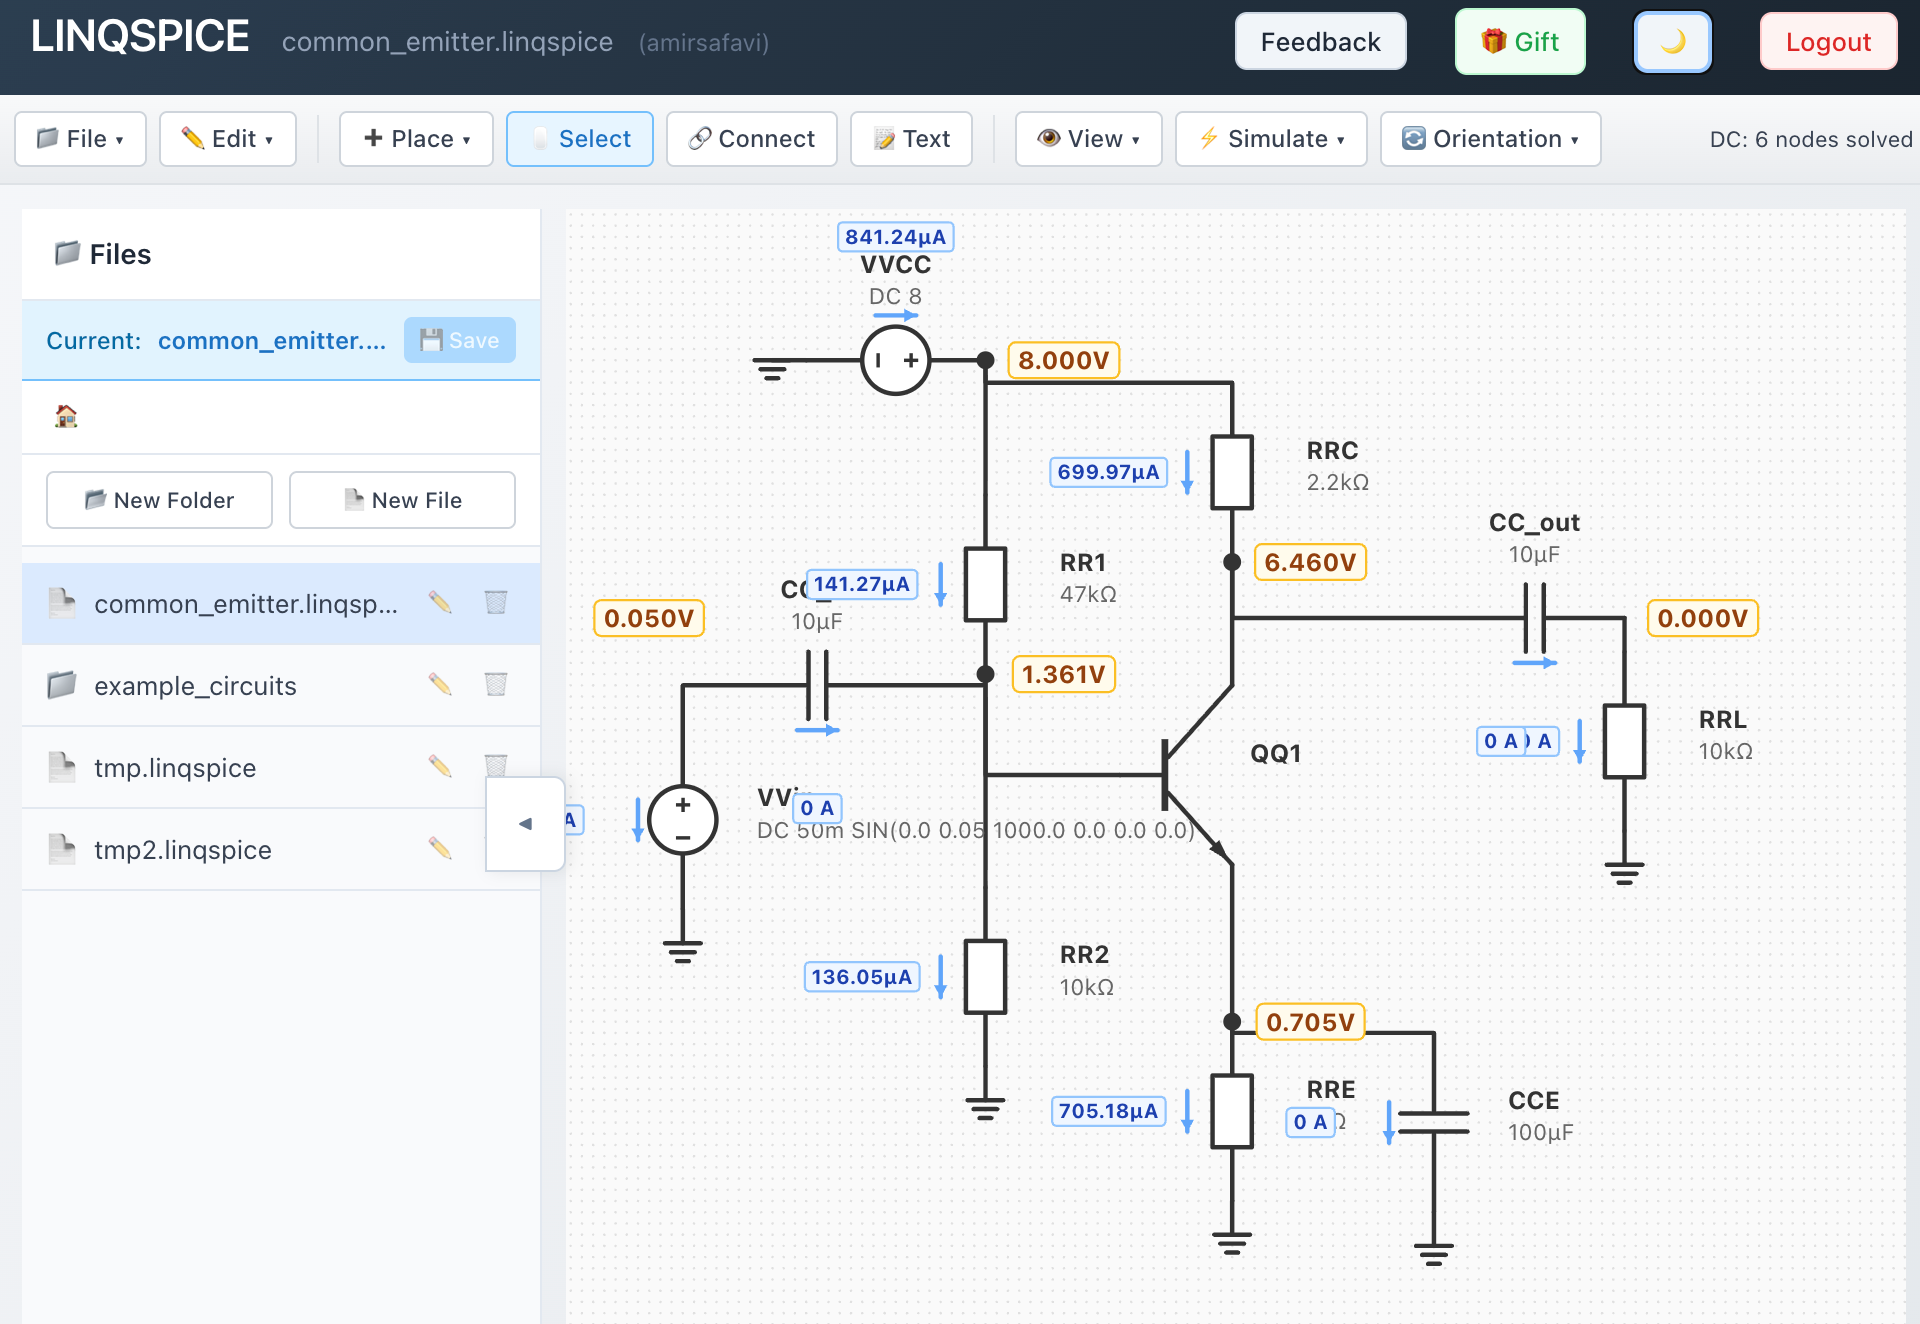1920x1324 pixels.
Task: Toggle dark mode with moon button
Action: (1672, 42)
